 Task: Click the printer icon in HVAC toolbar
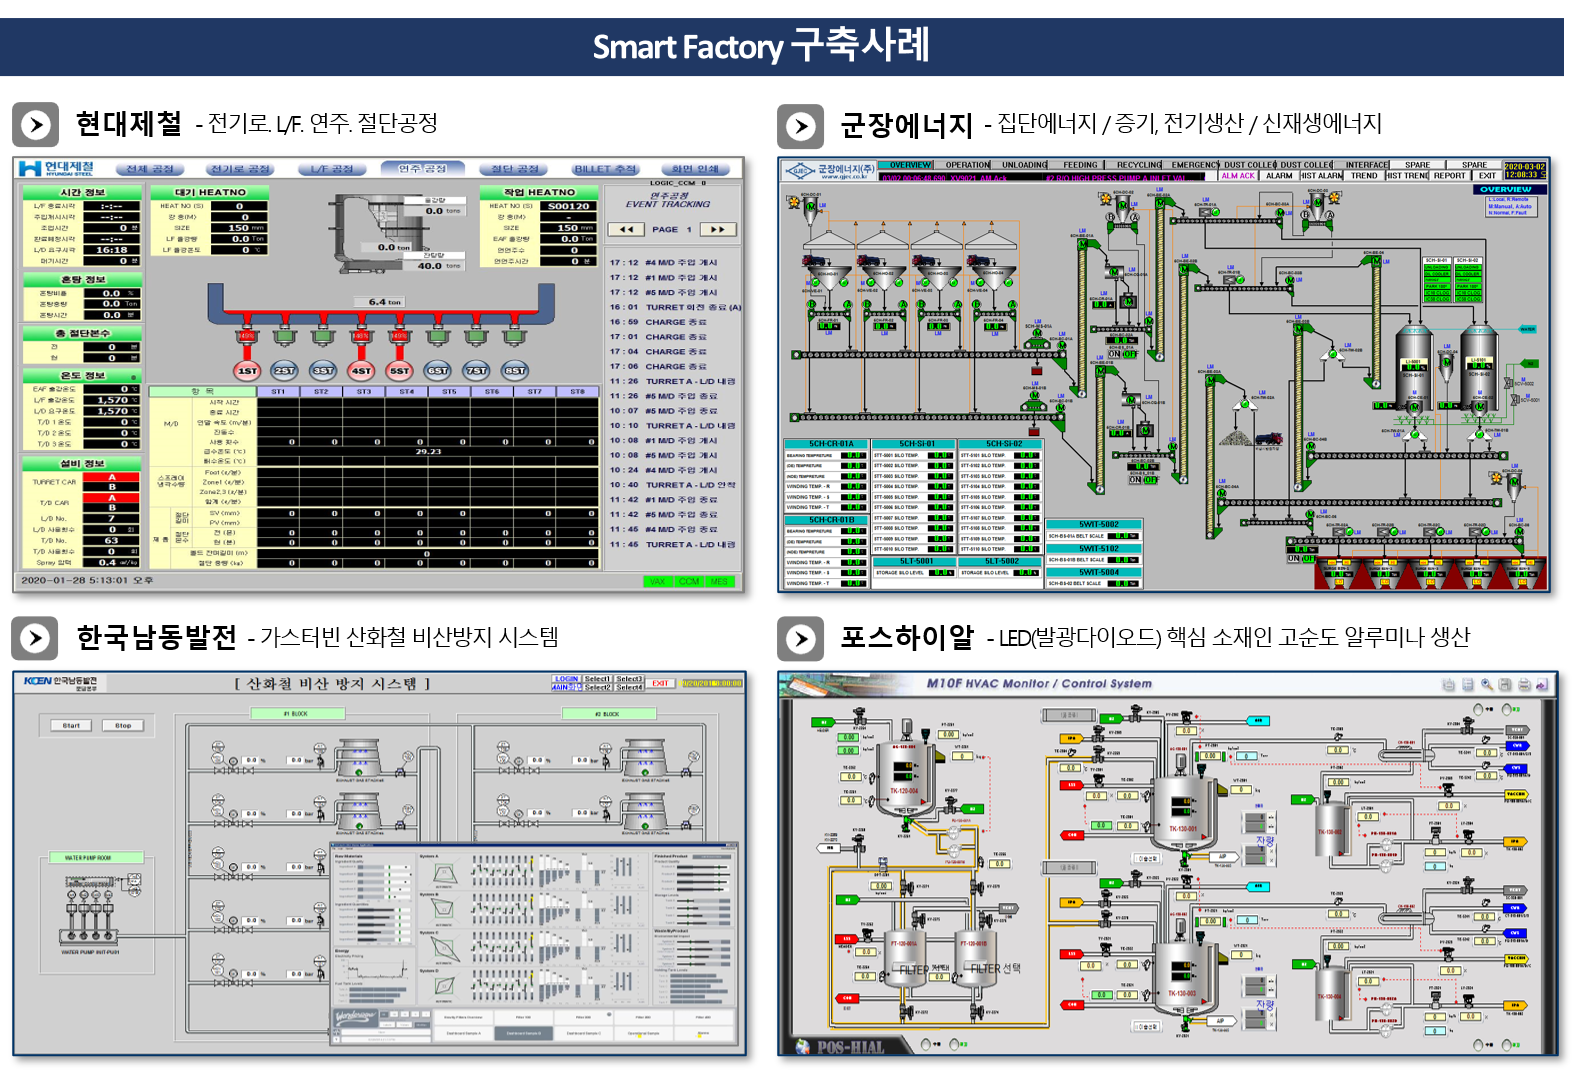click(x=1524, y=685)
